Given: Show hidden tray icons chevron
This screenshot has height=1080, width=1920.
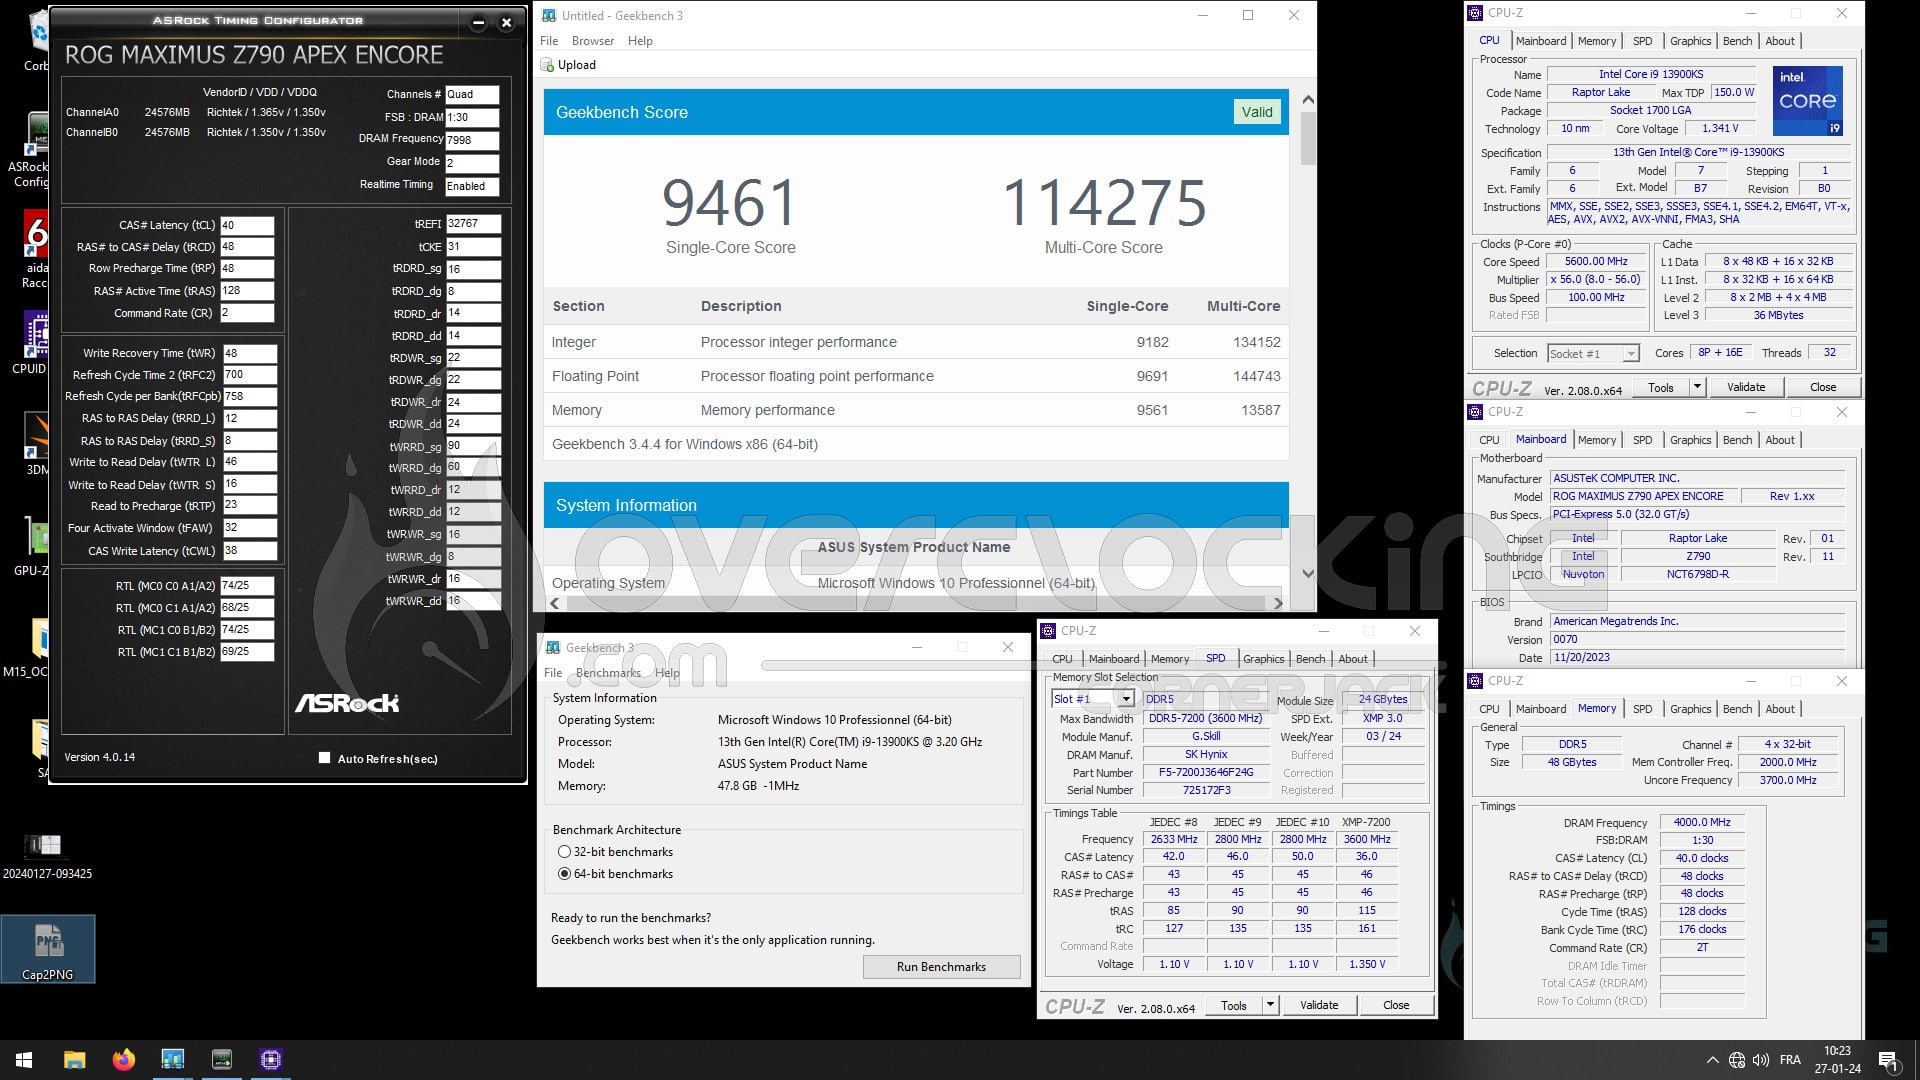Looking at the screenshot, I should (x=1712, y=1060).
